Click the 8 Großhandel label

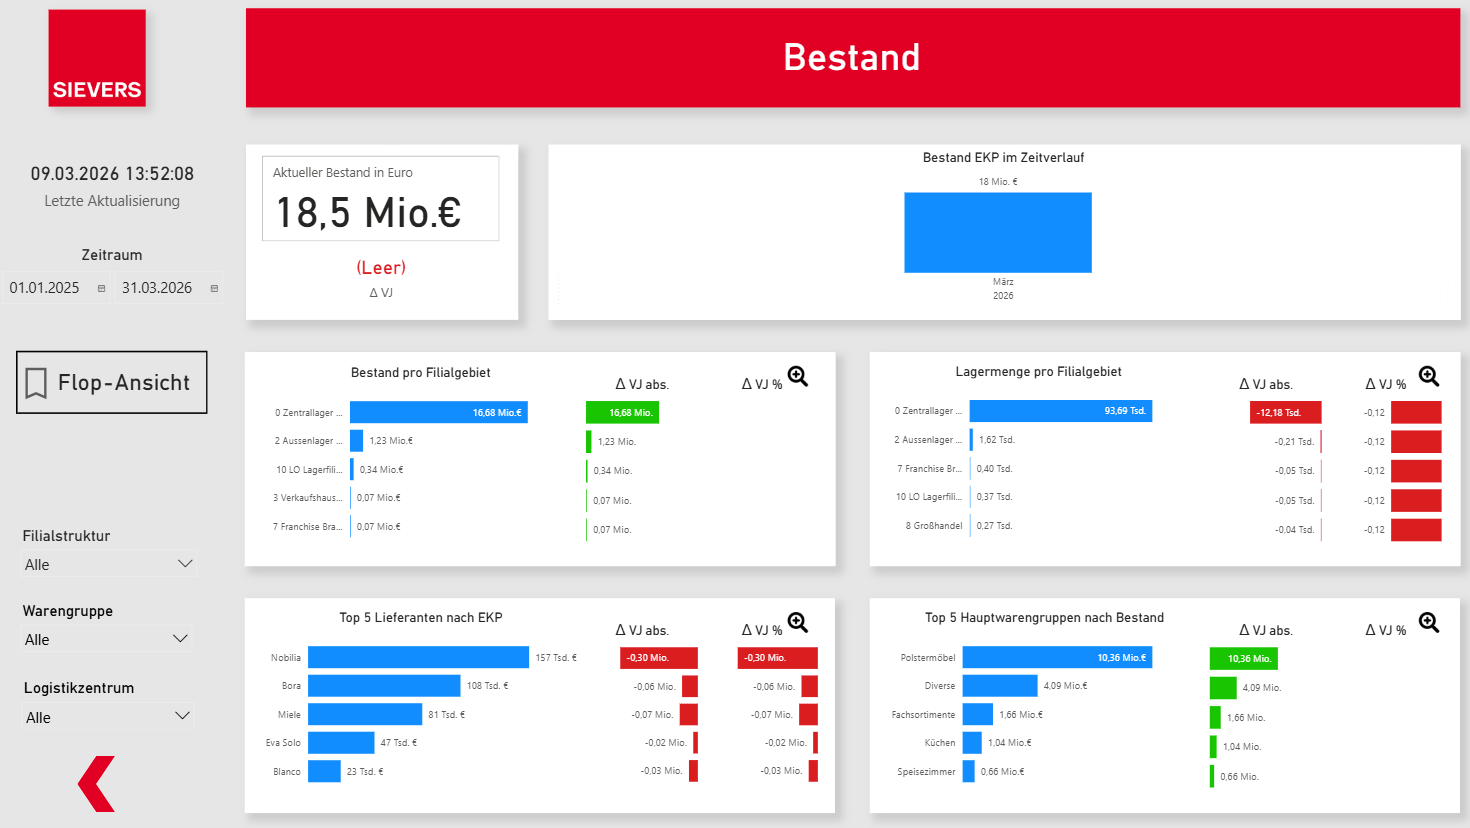pos(934,525)
